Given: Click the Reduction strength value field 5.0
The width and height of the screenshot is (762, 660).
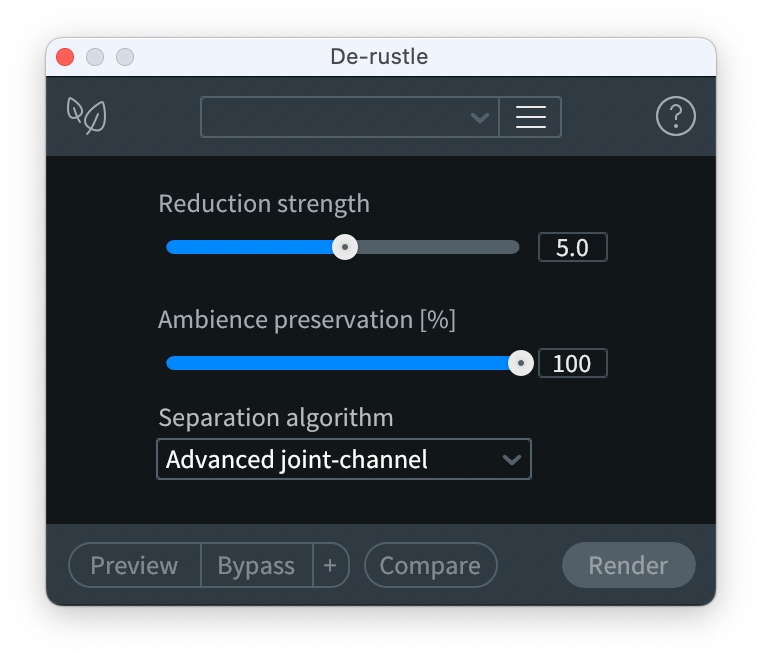Looking at the screenshot, I should tap(572, 247).
